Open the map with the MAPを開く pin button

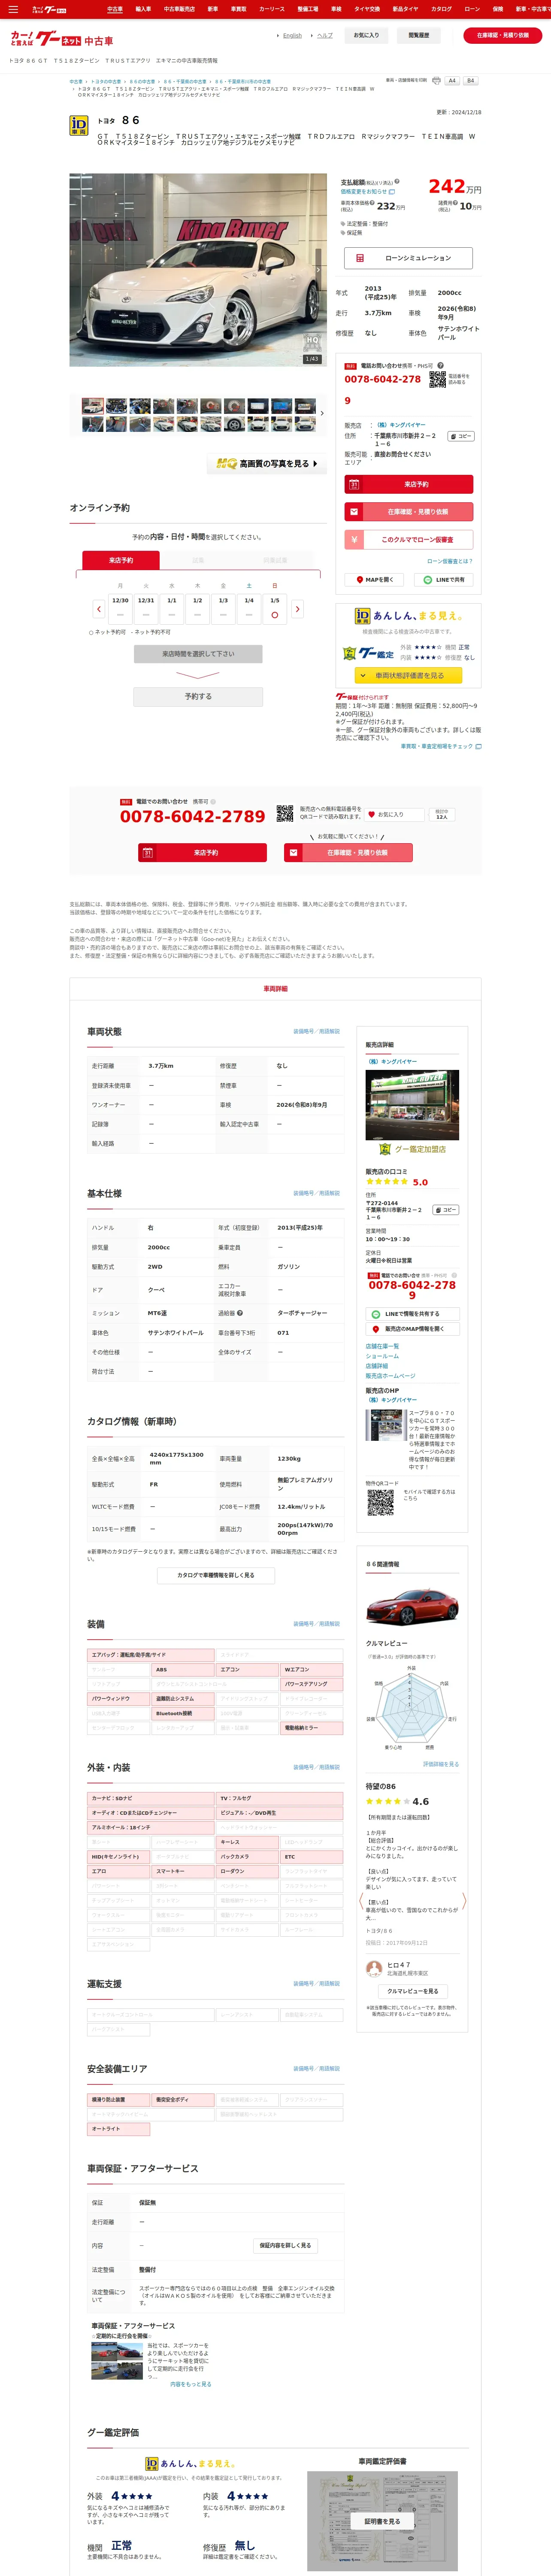coord(375,579)
